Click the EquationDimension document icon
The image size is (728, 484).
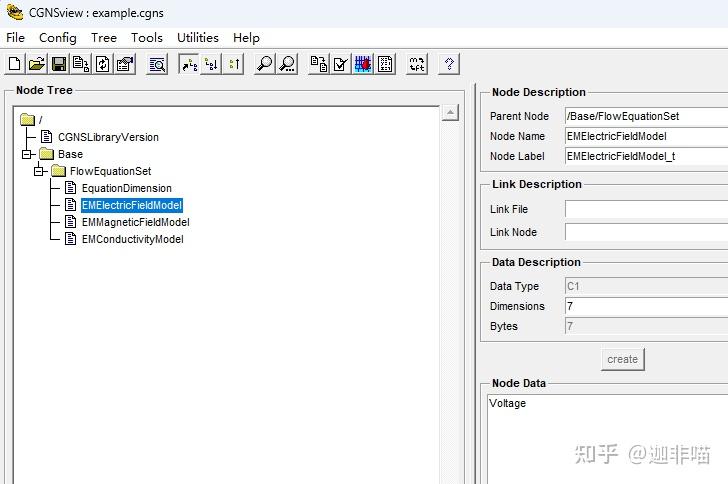71,188
